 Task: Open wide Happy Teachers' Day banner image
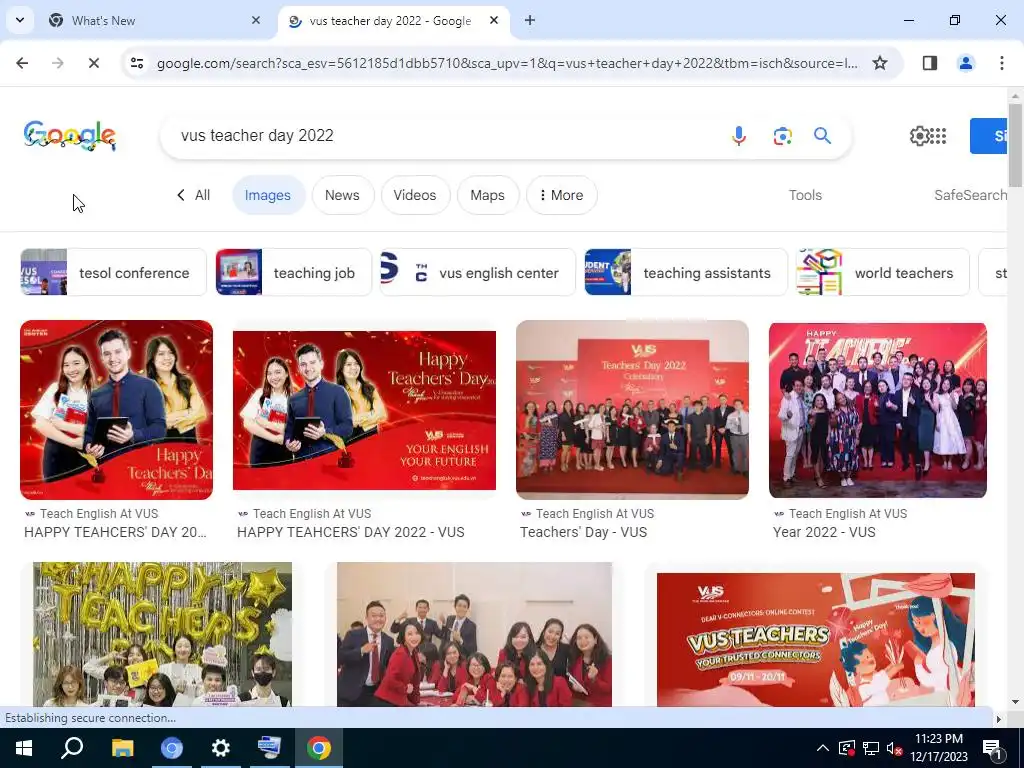(364, 410)
